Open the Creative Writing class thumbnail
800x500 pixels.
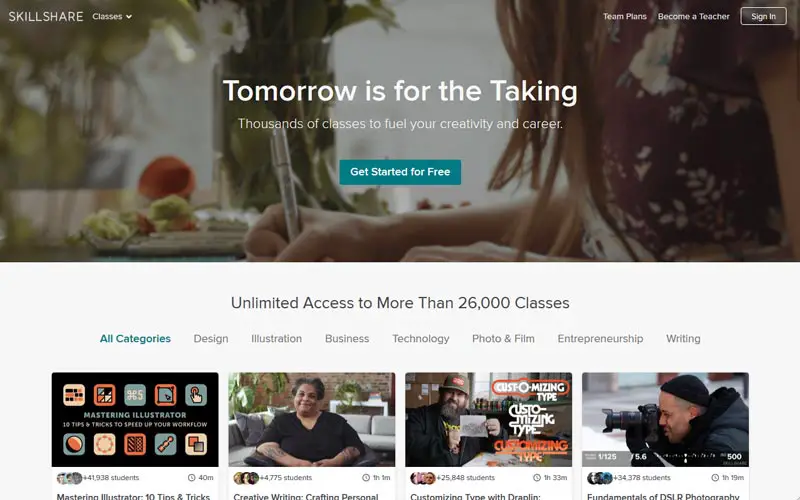point(312,419)
